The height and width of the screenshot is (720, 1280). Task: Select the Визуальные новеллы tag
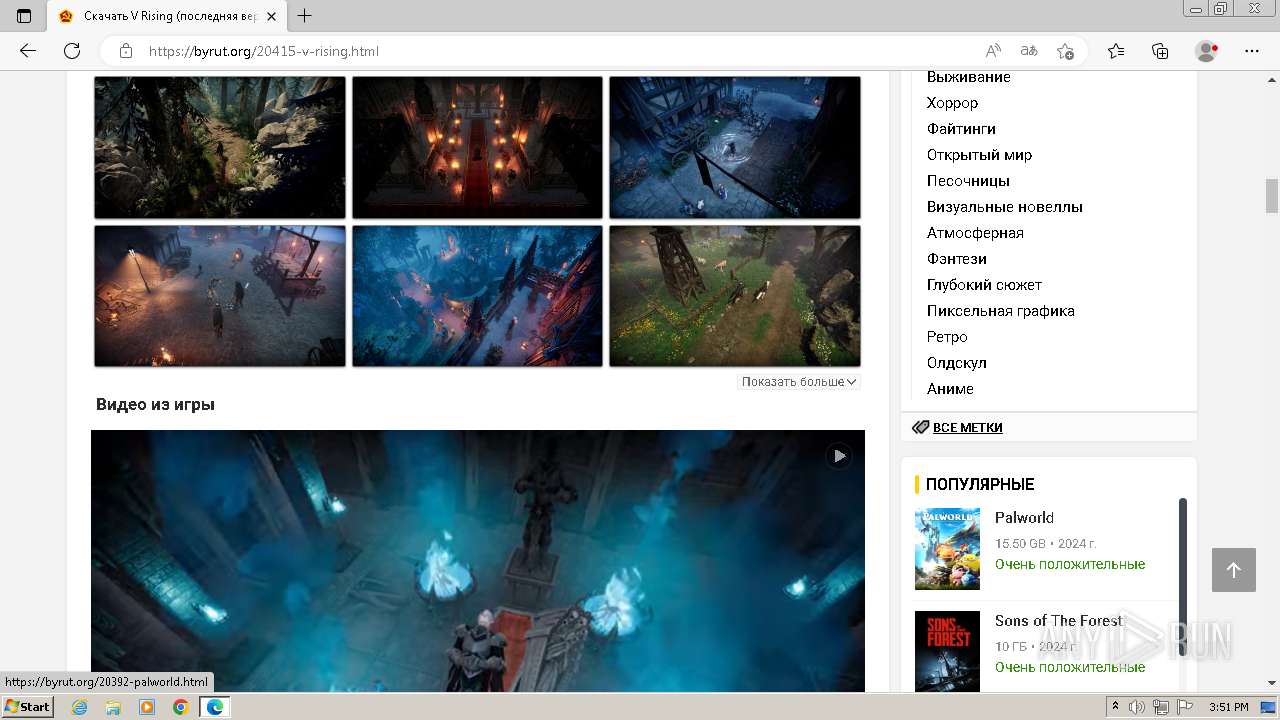coord(1004,207)
